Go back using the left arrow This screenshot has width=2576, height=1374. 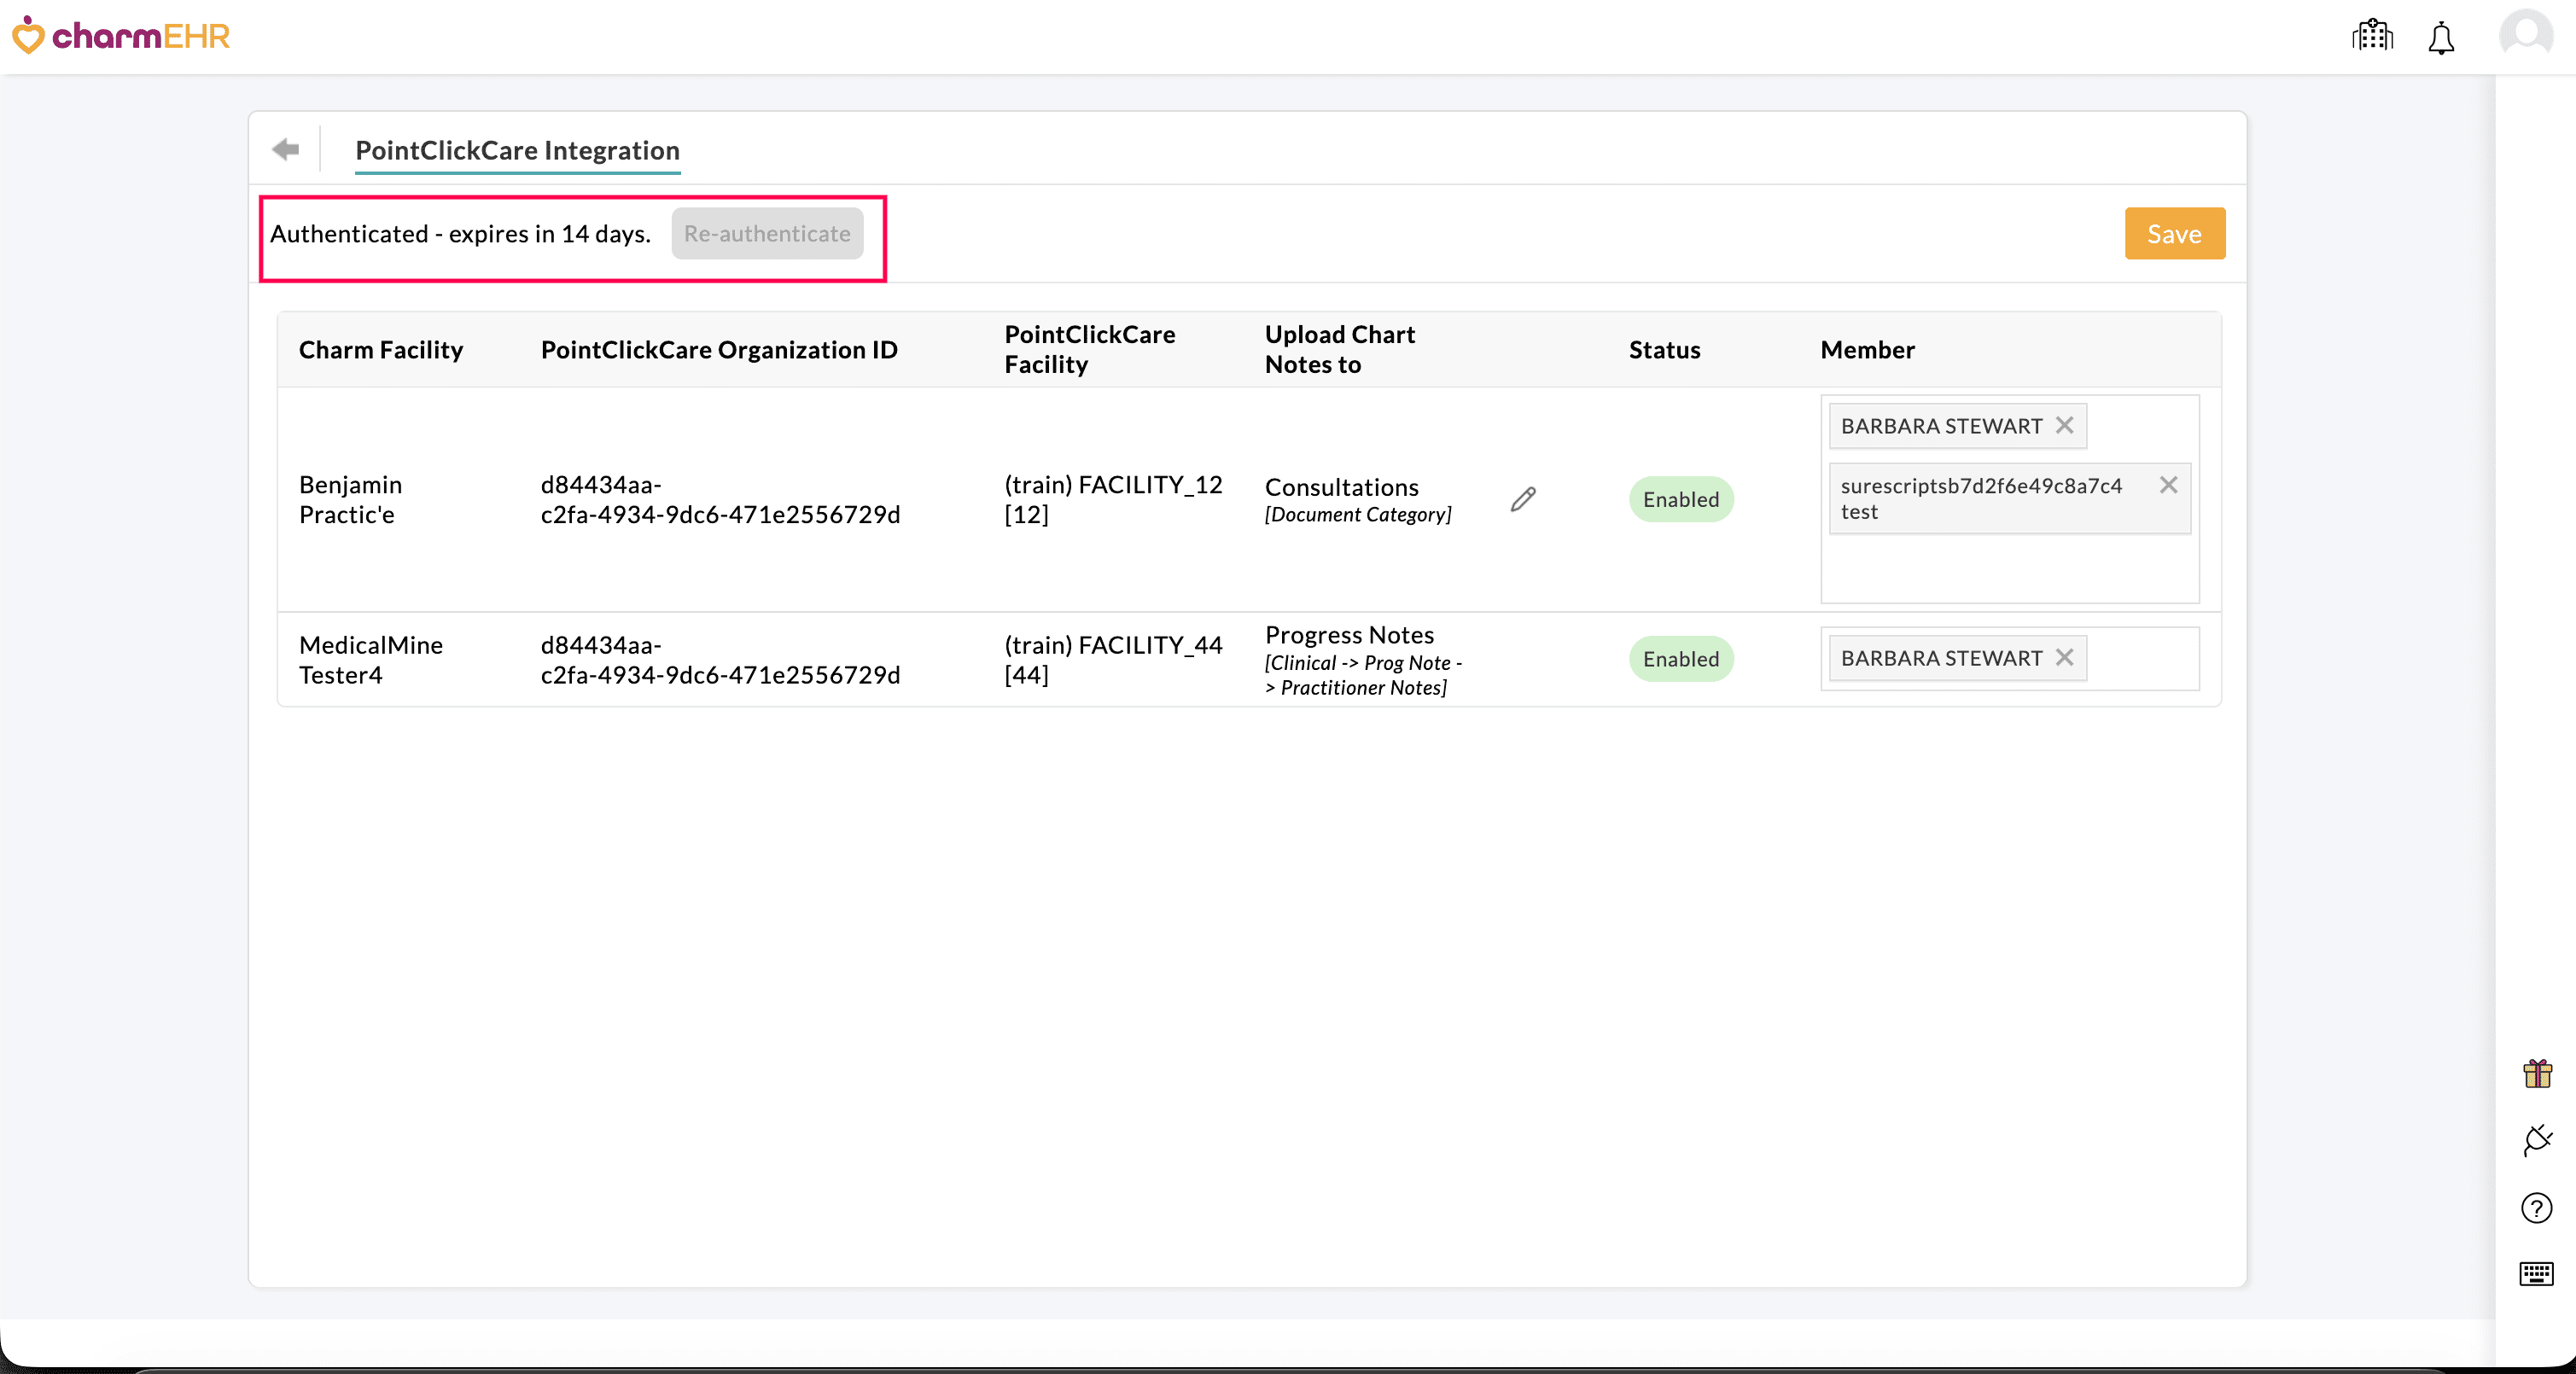[x=286, y=149]
